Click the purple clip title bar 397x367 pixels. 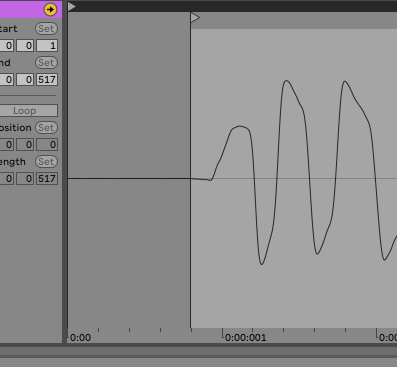point(22,9)
